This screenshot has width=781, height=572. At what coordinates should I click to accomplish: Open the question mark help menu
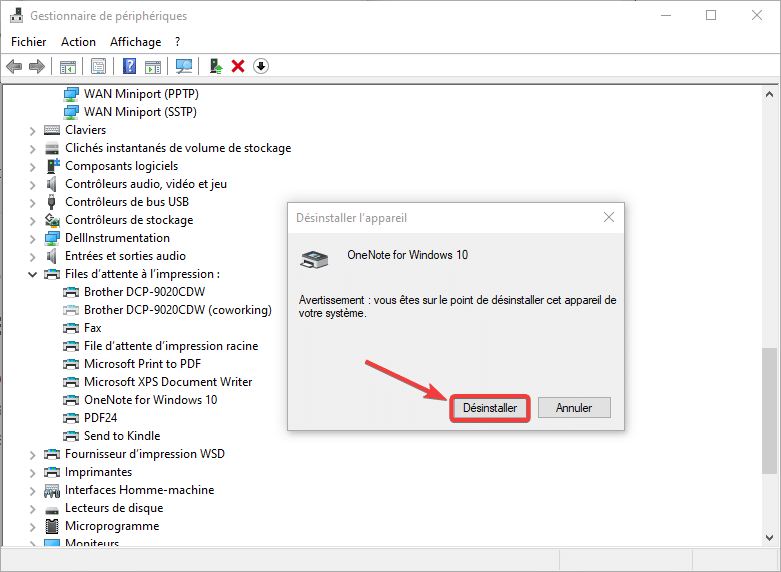[177, 42]
